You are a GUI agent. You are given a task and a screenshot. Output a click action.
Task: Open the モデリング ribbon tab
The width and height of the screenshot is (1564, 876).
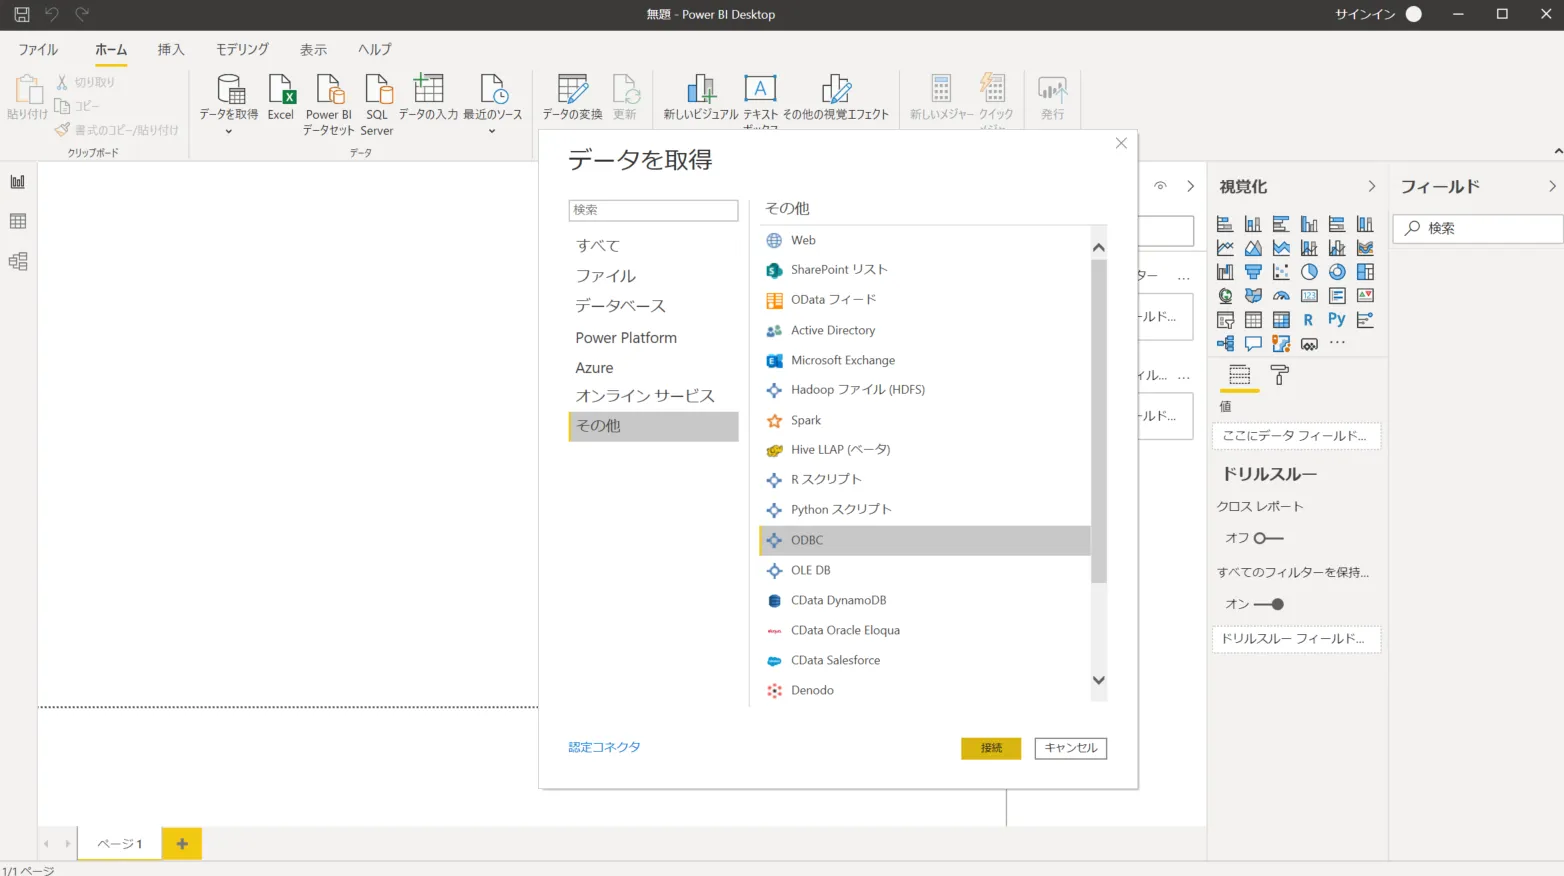[242, 49]
